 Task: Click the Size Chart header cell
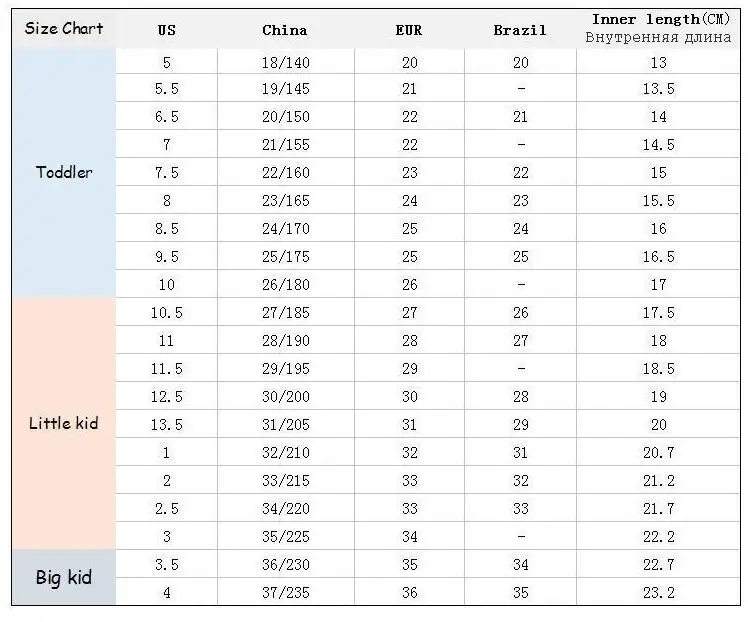point(63,29)
